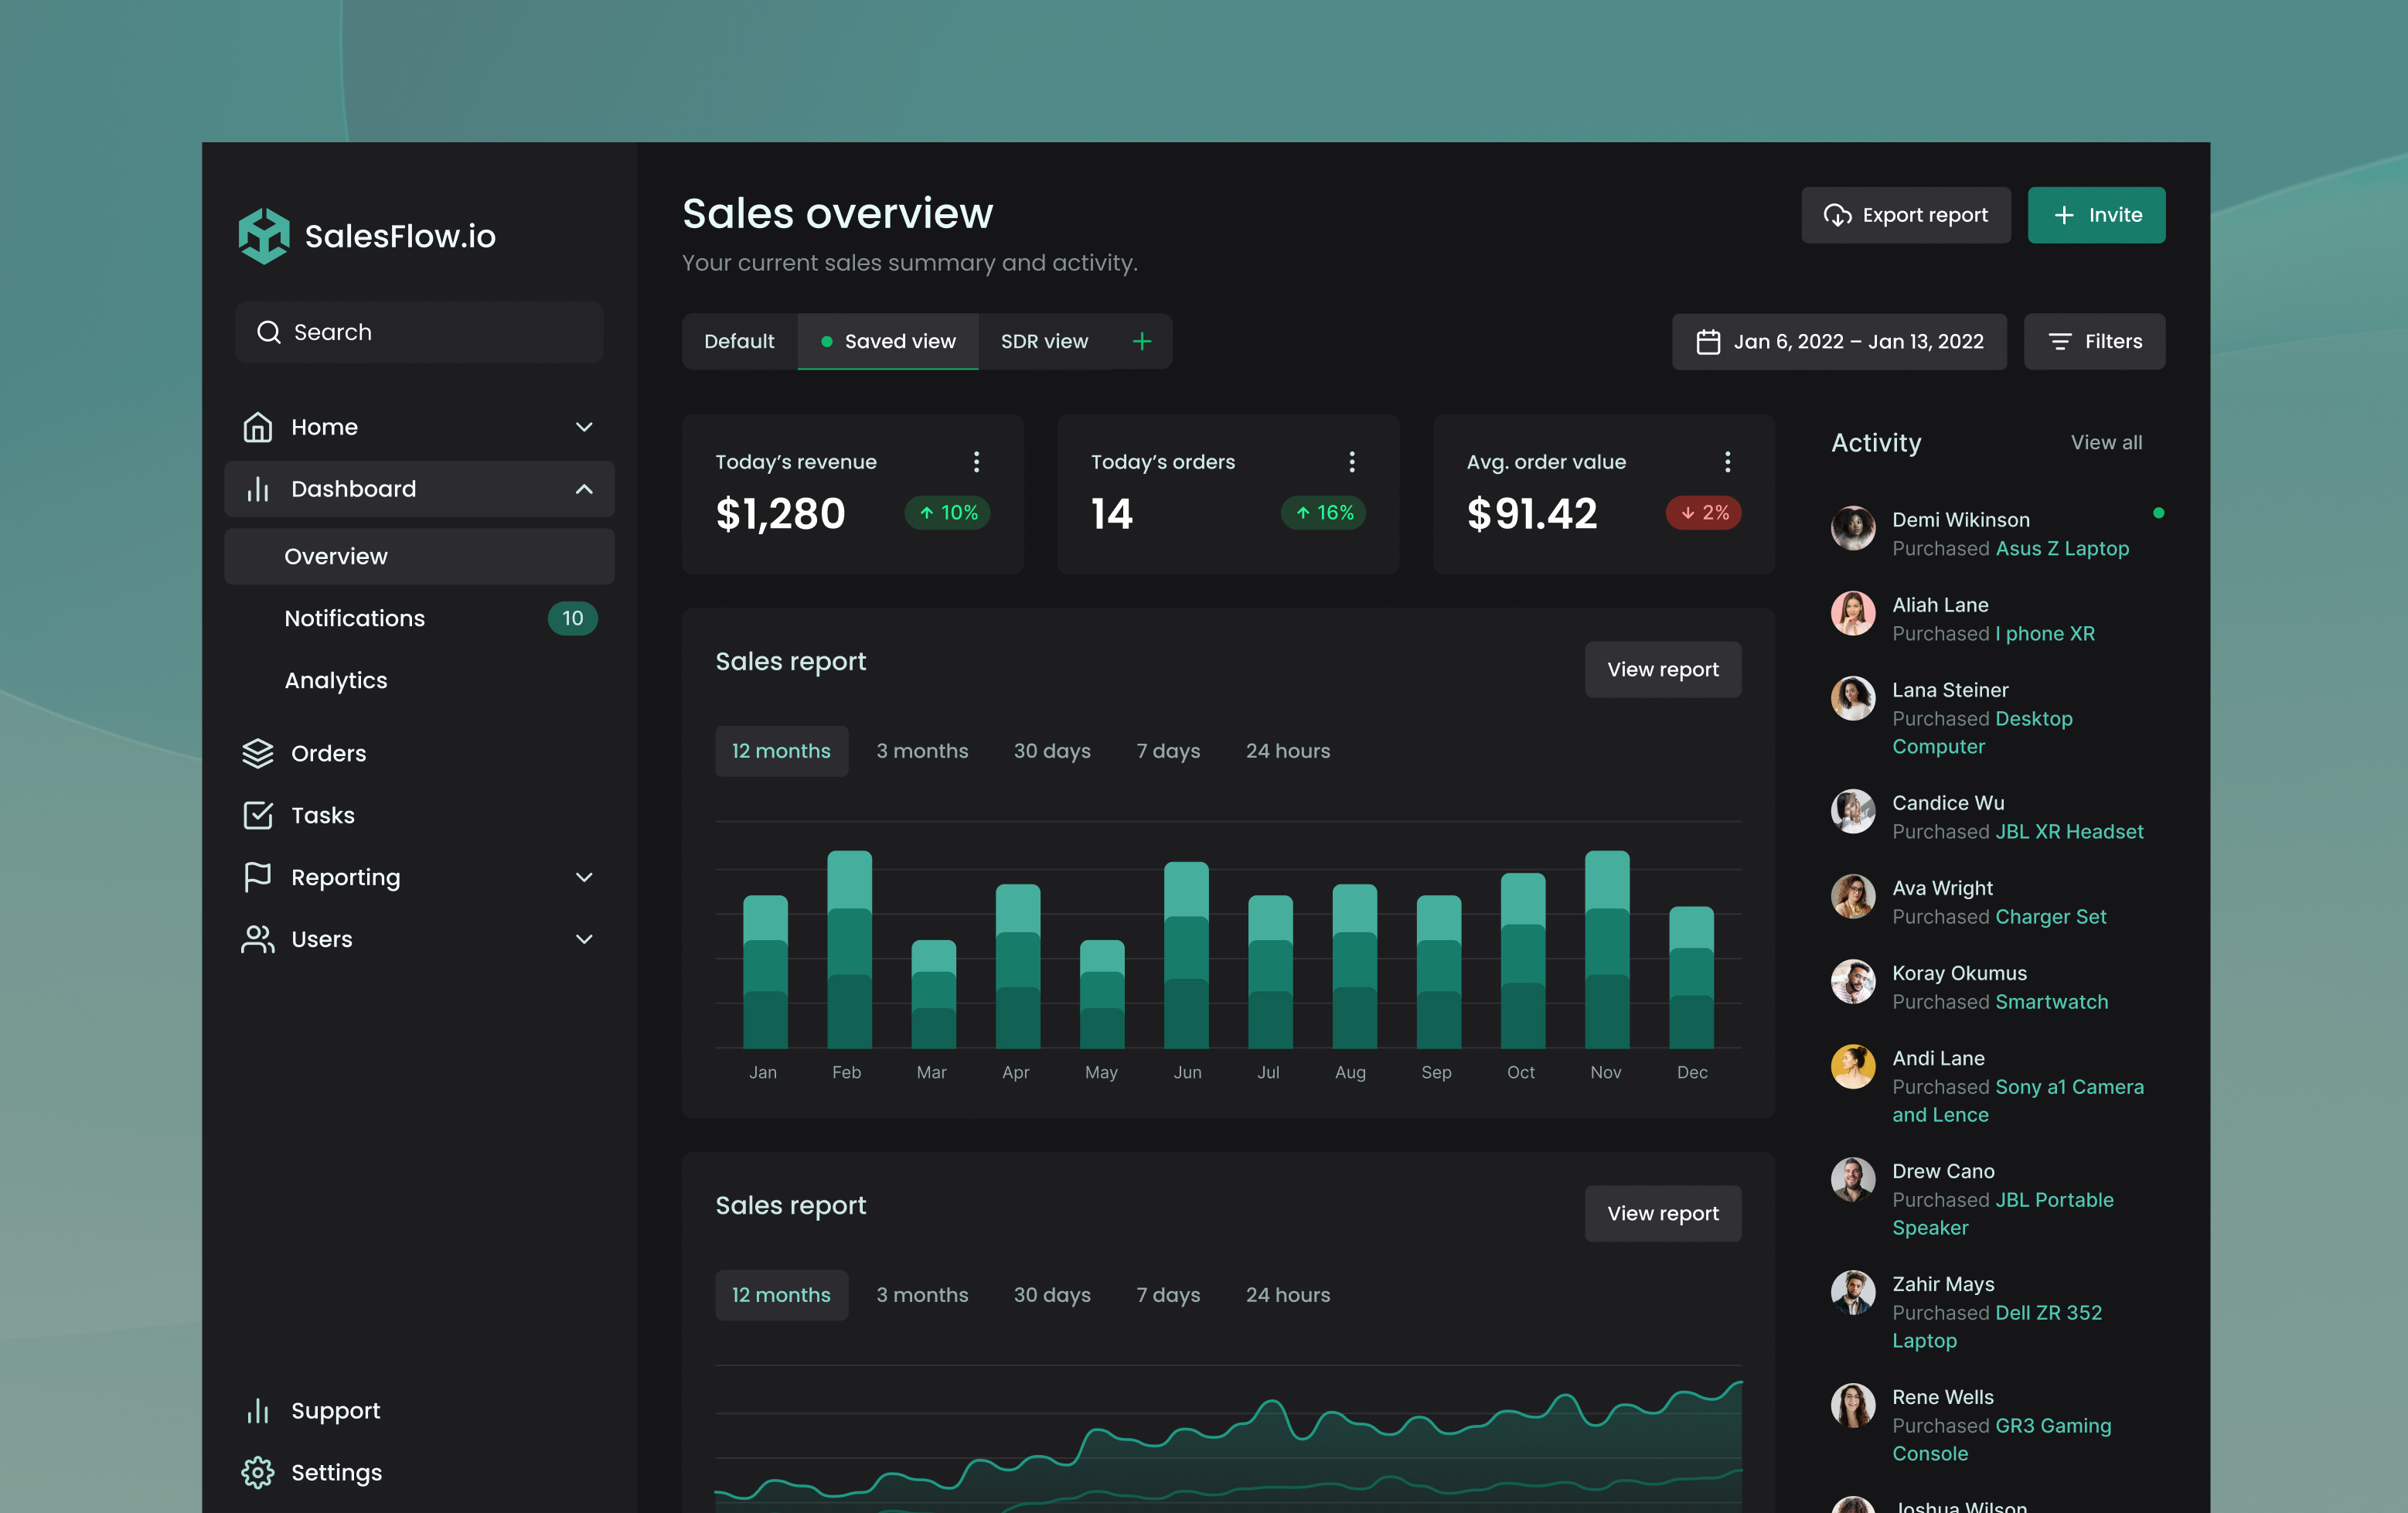Viewport: 2408px width, 1513px height.
Task: Collapse the Dashboard section chevron
Action: 584,489
